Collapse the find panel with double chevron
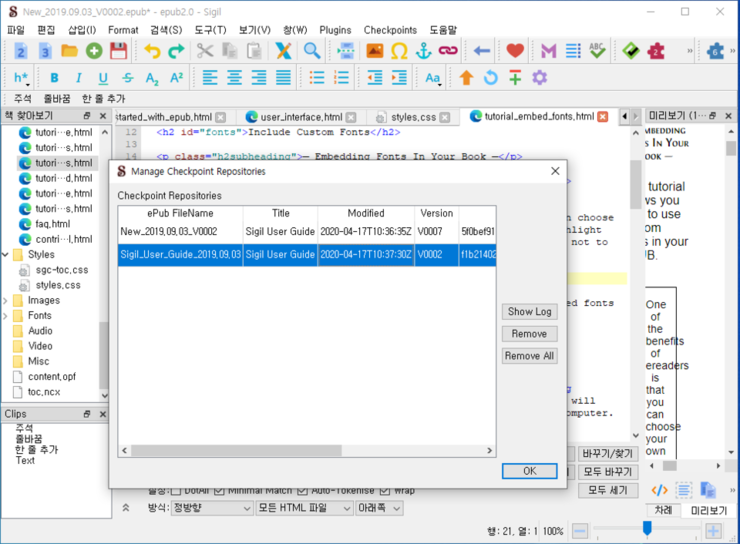This screenshot has height=544, width=740. [x=126, y=508]
